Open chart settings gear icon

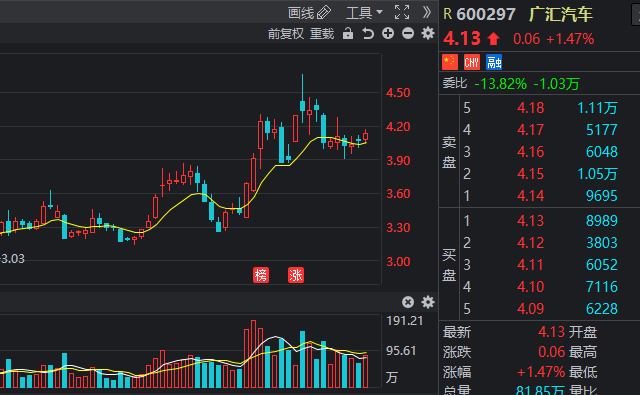click(x=428, y=33)
